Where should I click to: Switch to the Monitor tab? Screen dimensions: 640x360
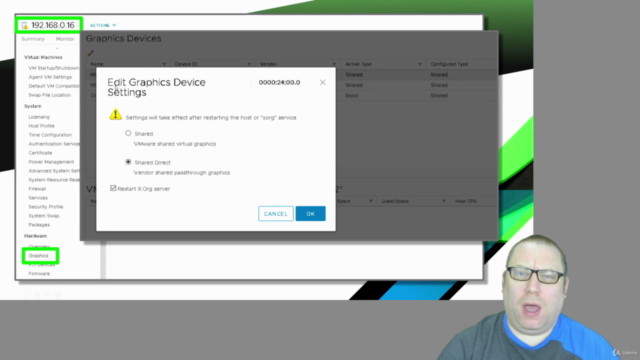tap(65, 39)
